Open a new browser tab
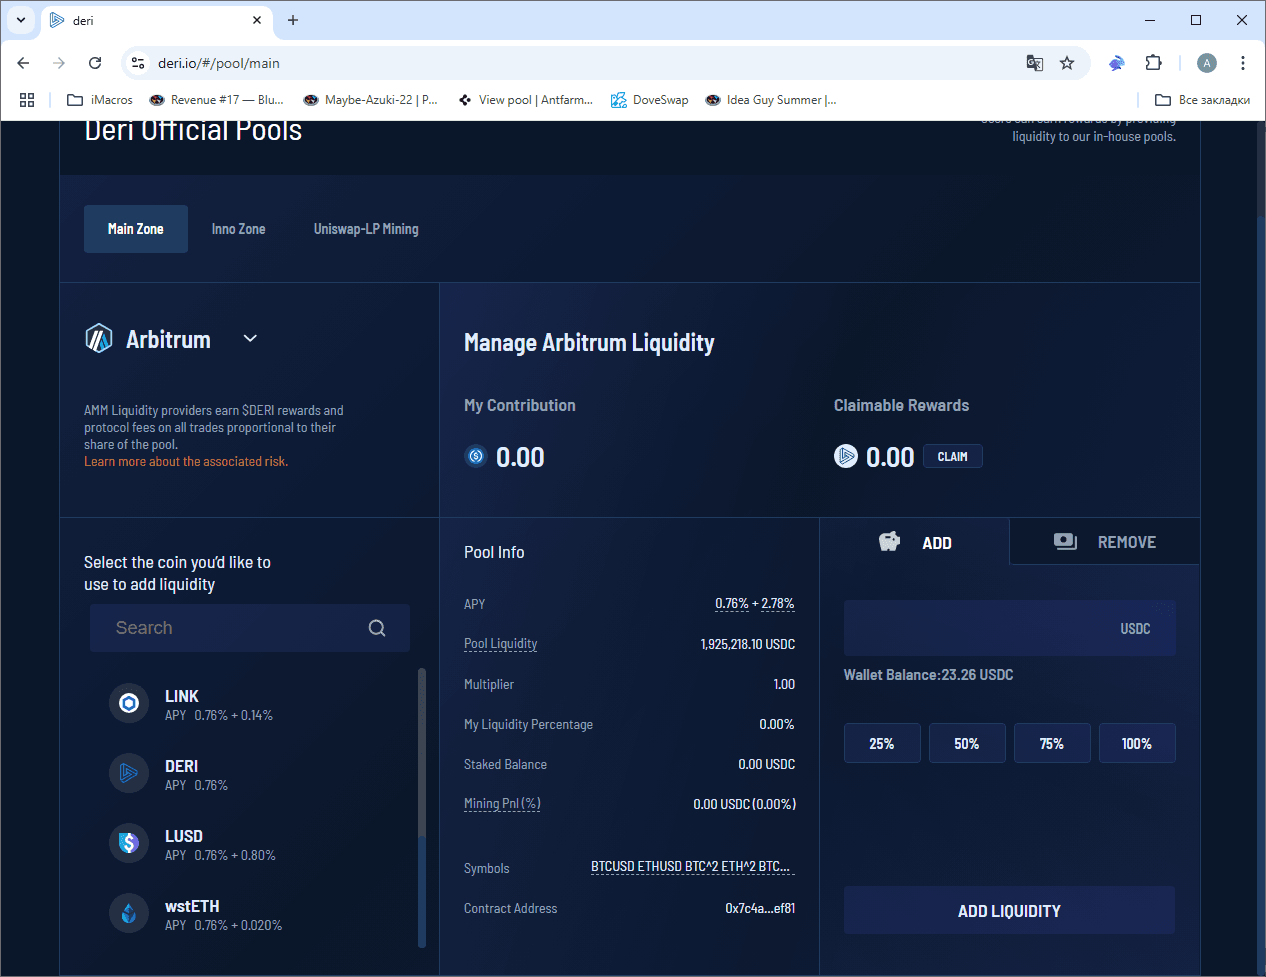The image size is (1266, 977). [293, 20]
